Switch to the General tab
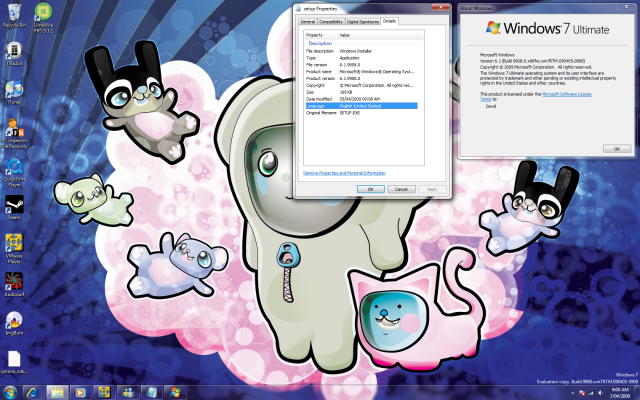The width and height of the screenshot is (640, 400). pos(308,22)
